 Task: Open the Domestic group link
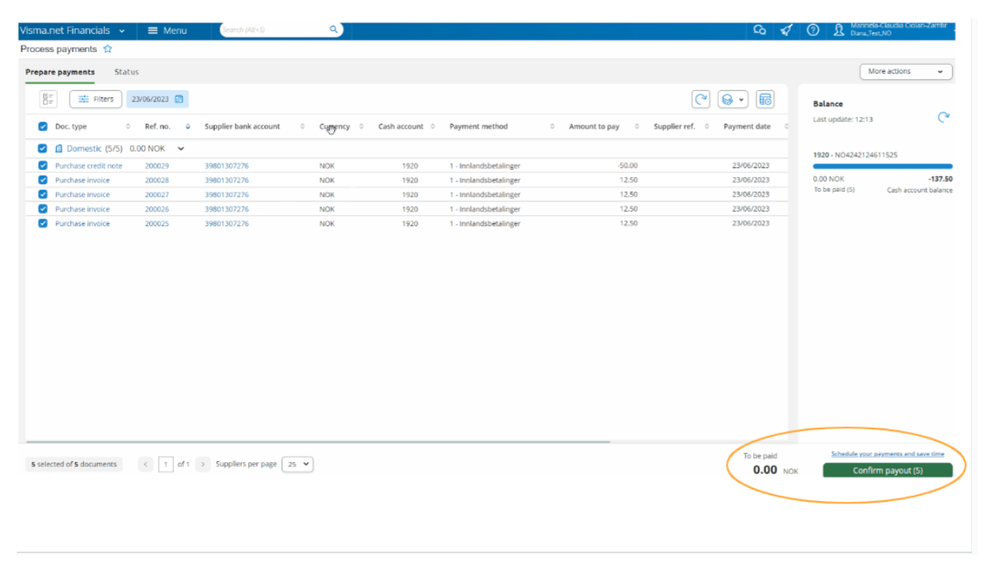point(84,149)
